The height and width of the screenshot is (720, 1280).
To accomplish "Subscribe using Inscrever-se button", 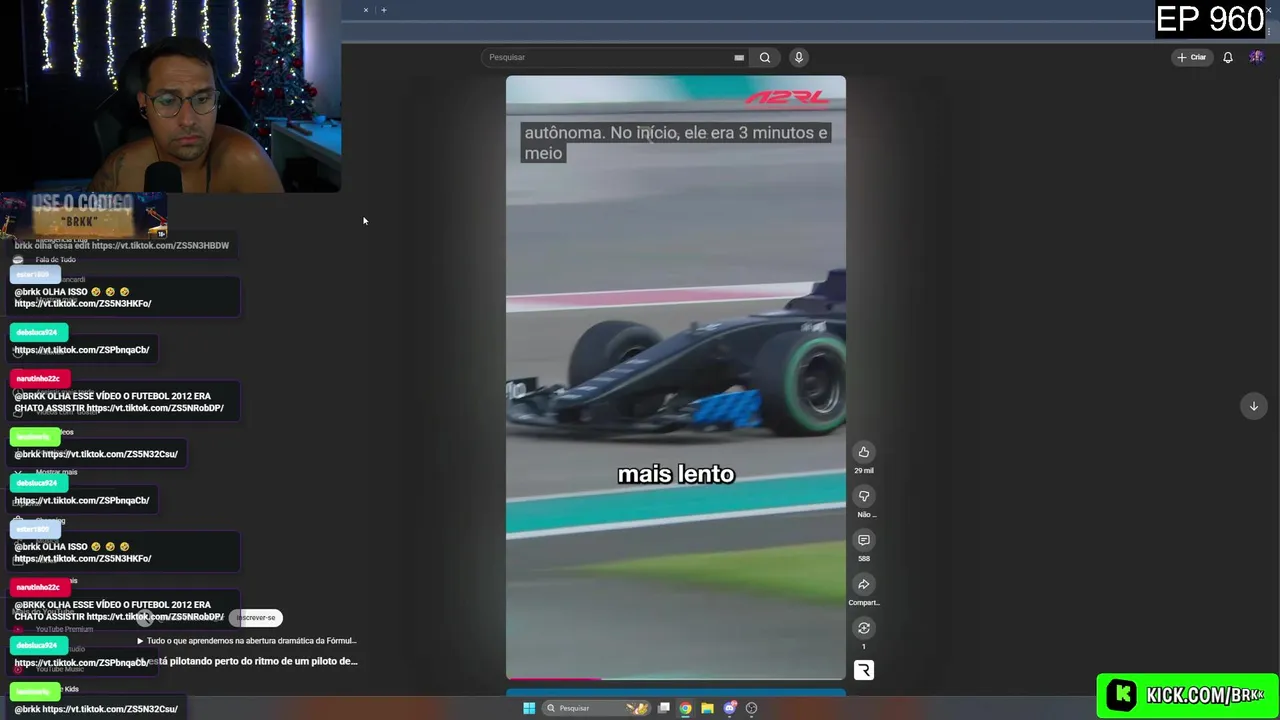I will 256,618.
